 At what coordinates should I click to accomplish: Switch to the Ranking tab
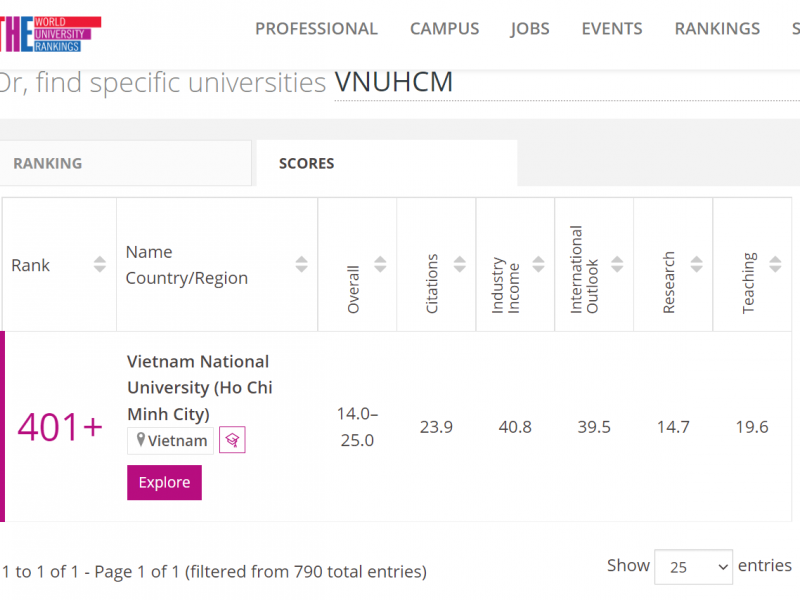(x=48, y=163)
